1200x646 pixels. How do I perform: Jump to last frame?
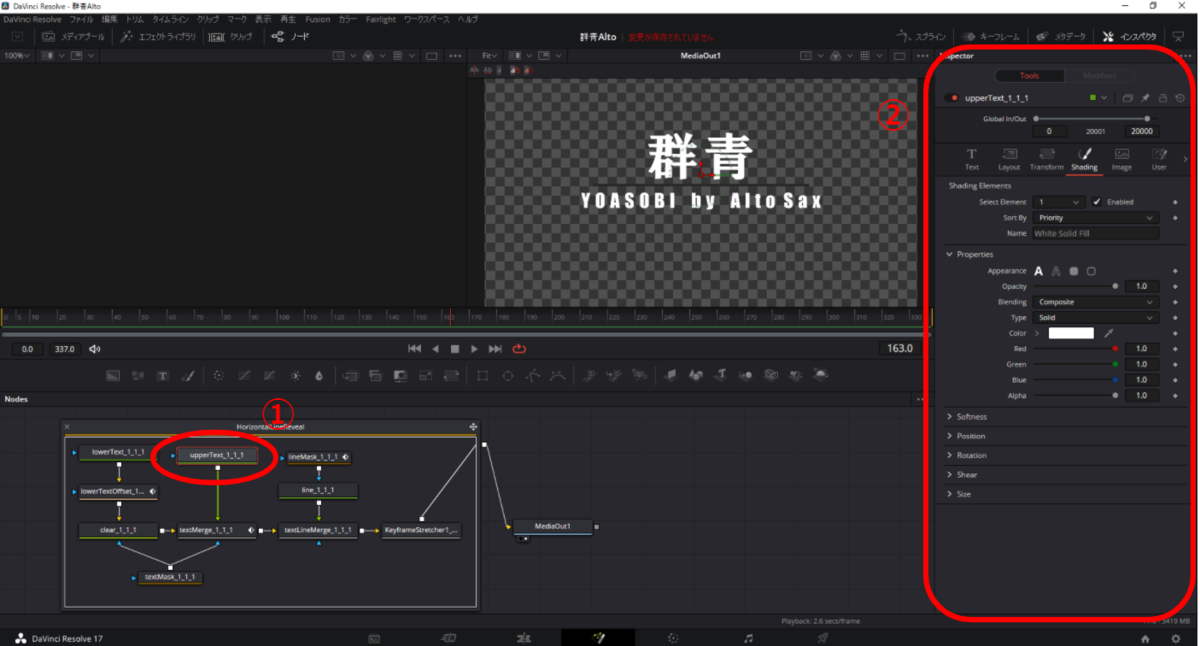click(x=495, y=349)
